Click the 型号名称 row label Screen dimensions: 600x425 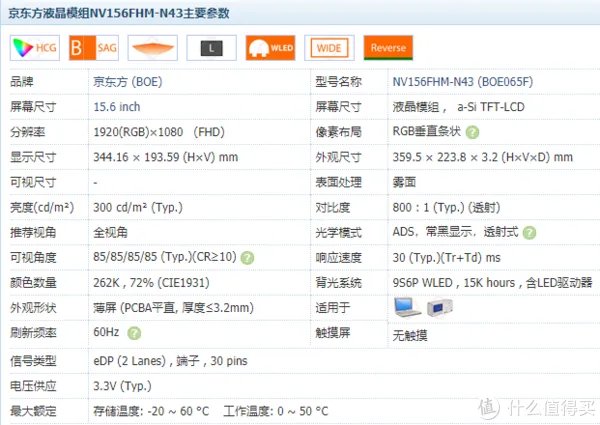point(339,82)
